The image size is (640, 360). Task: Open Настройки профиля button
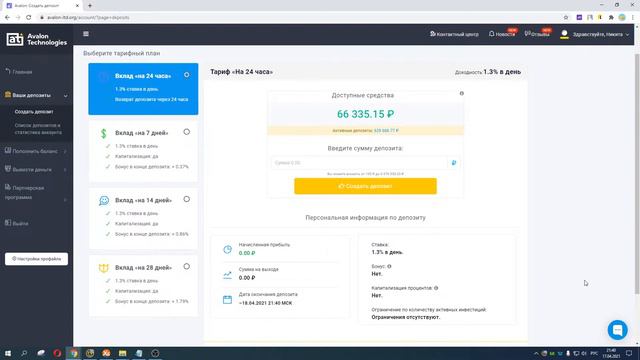pos(36,259)
